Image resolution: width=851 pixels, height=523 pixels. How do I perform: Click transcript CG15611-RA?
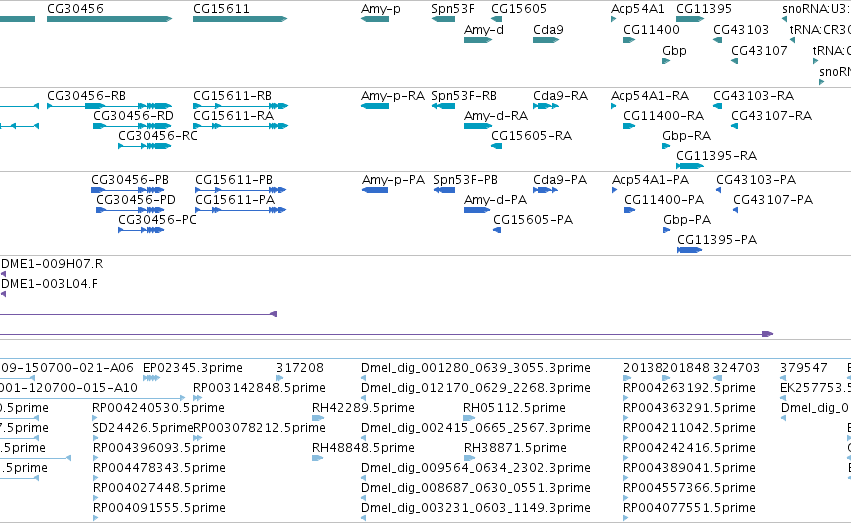click(233, 116)
